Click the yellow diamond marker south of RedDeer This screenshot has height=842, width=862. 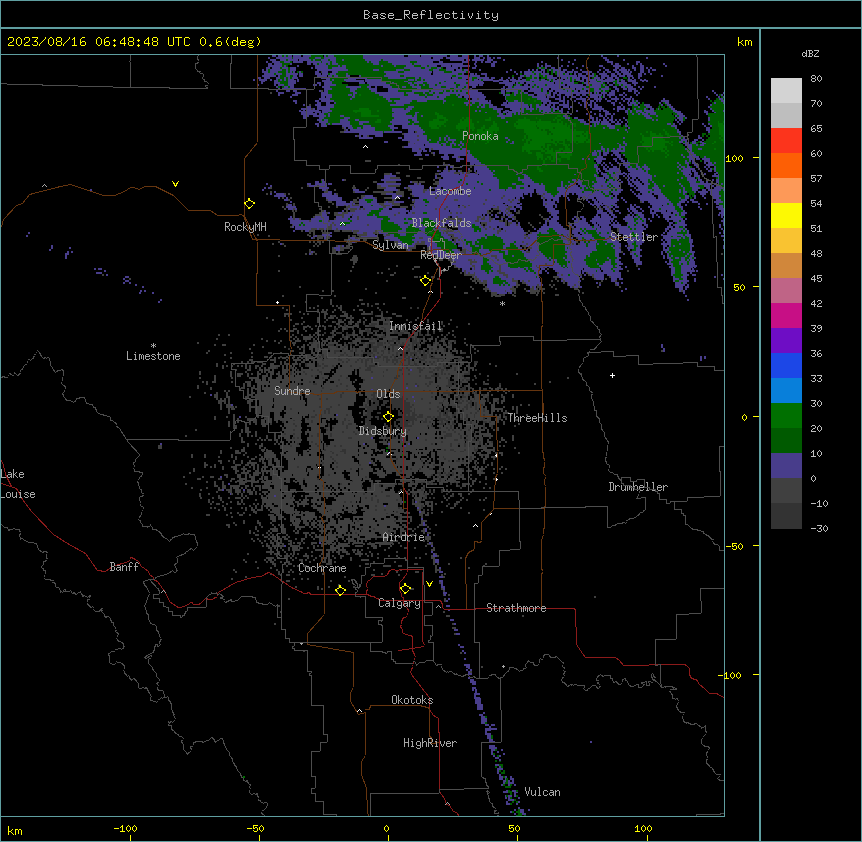[x=426, y=281]
